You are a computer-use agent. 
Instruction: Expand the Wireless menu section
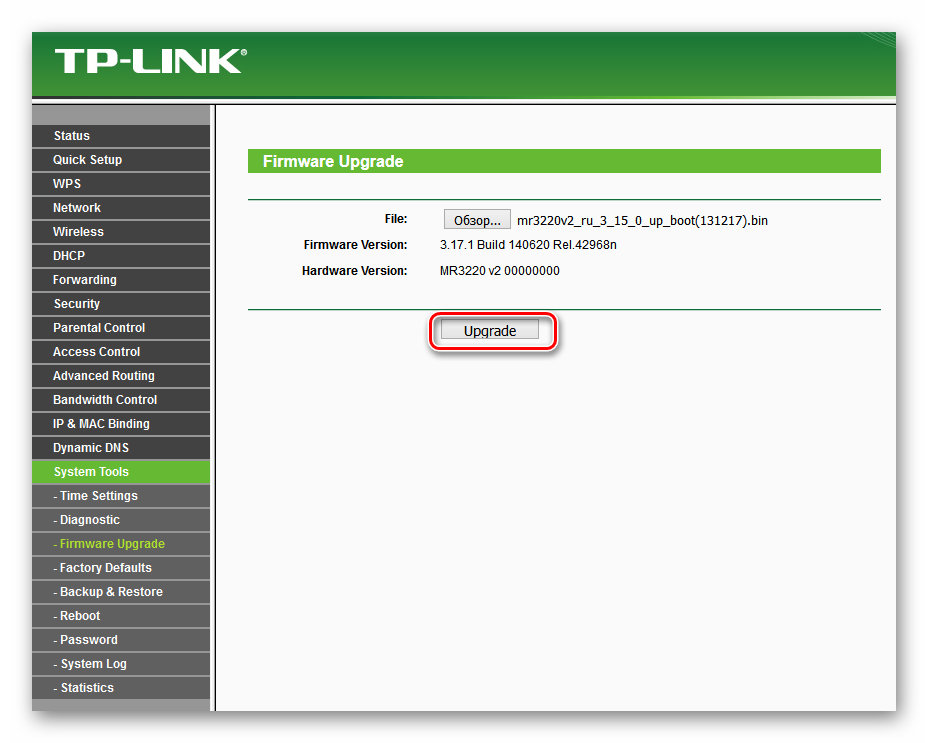78,232
